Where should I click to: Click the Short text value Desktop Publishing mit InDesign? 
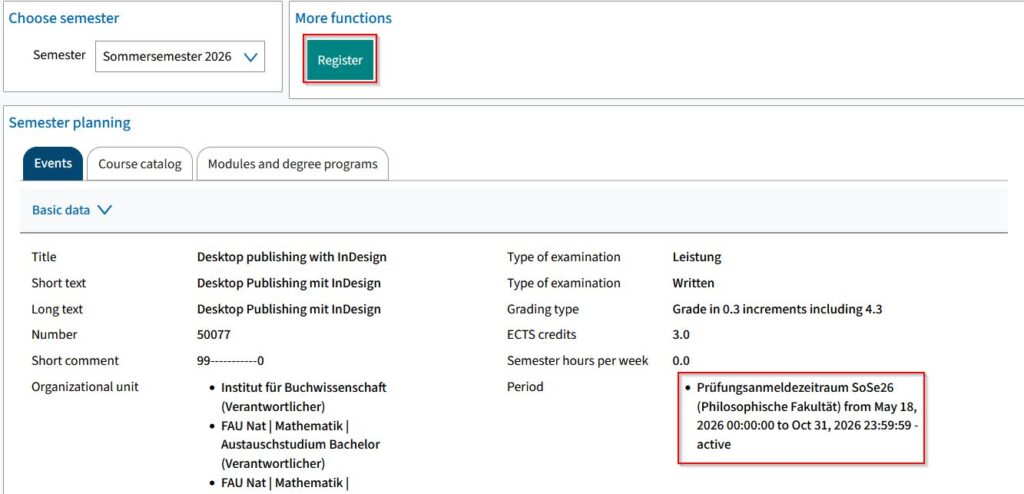coord(289,283)
